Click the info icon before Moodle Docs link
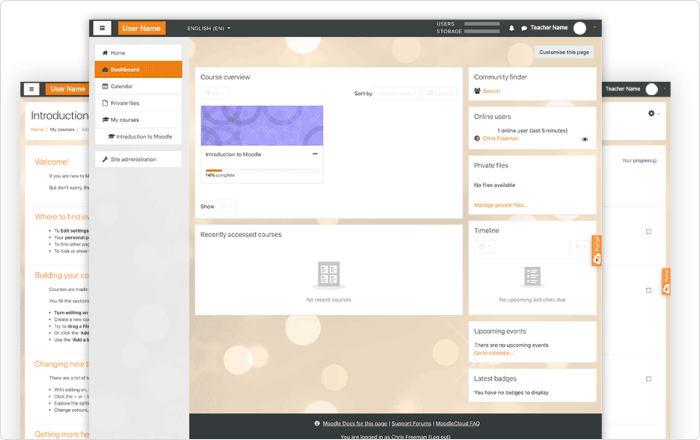Screen dimensions: 700x440 coord(317,423)
